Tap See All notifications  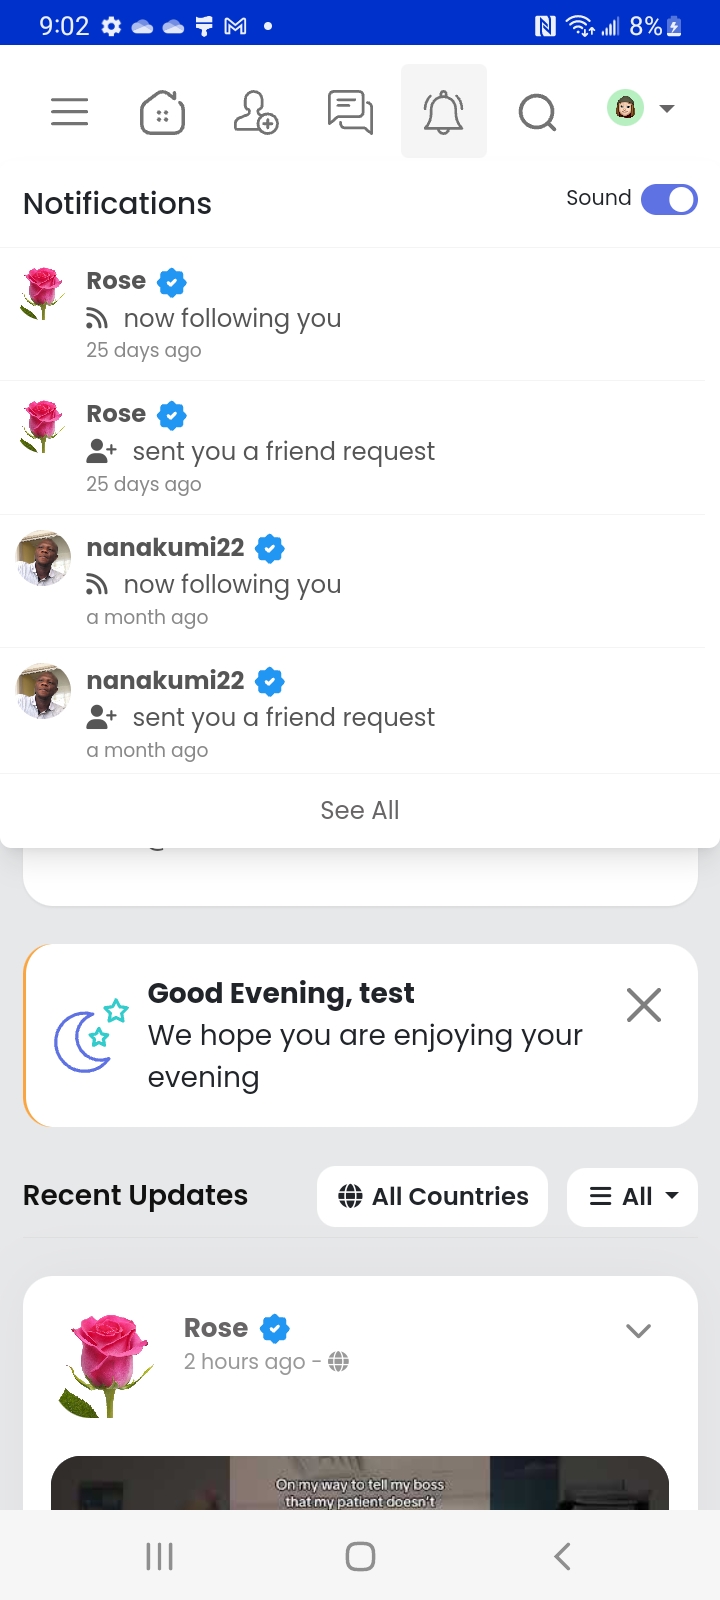click(x=360, y=810)
